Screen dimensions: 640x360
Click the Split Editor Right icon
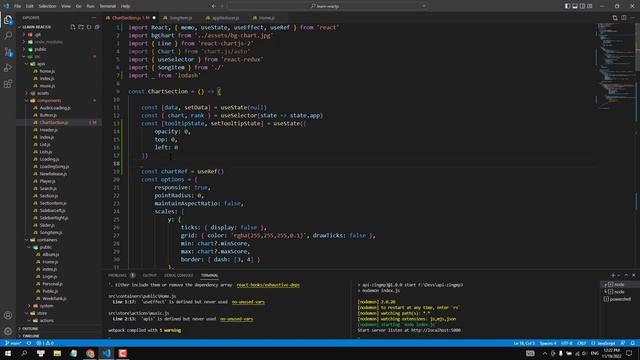tap(624, 18)
